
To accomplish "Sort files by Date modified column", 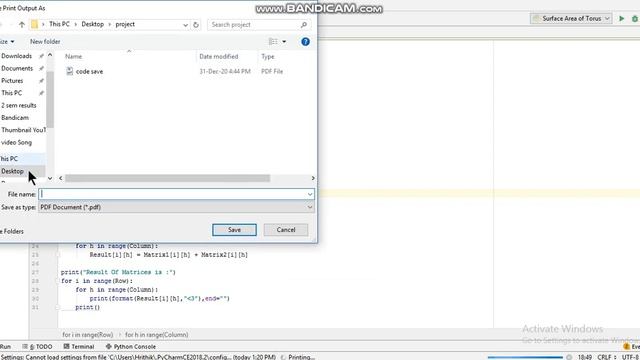I will pos(219,56).
